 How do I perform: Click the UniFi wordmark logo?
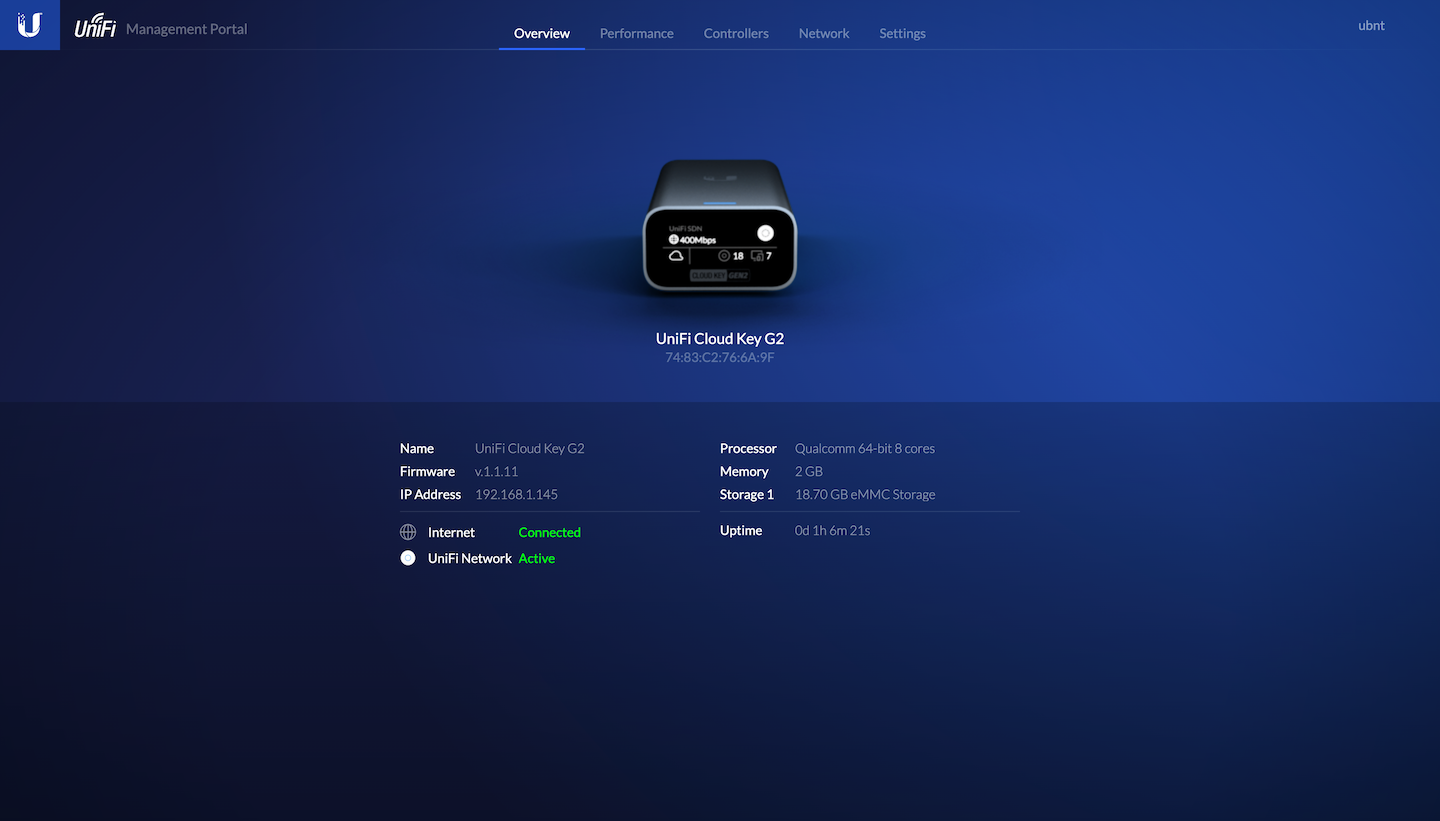(x=96, y=27)
